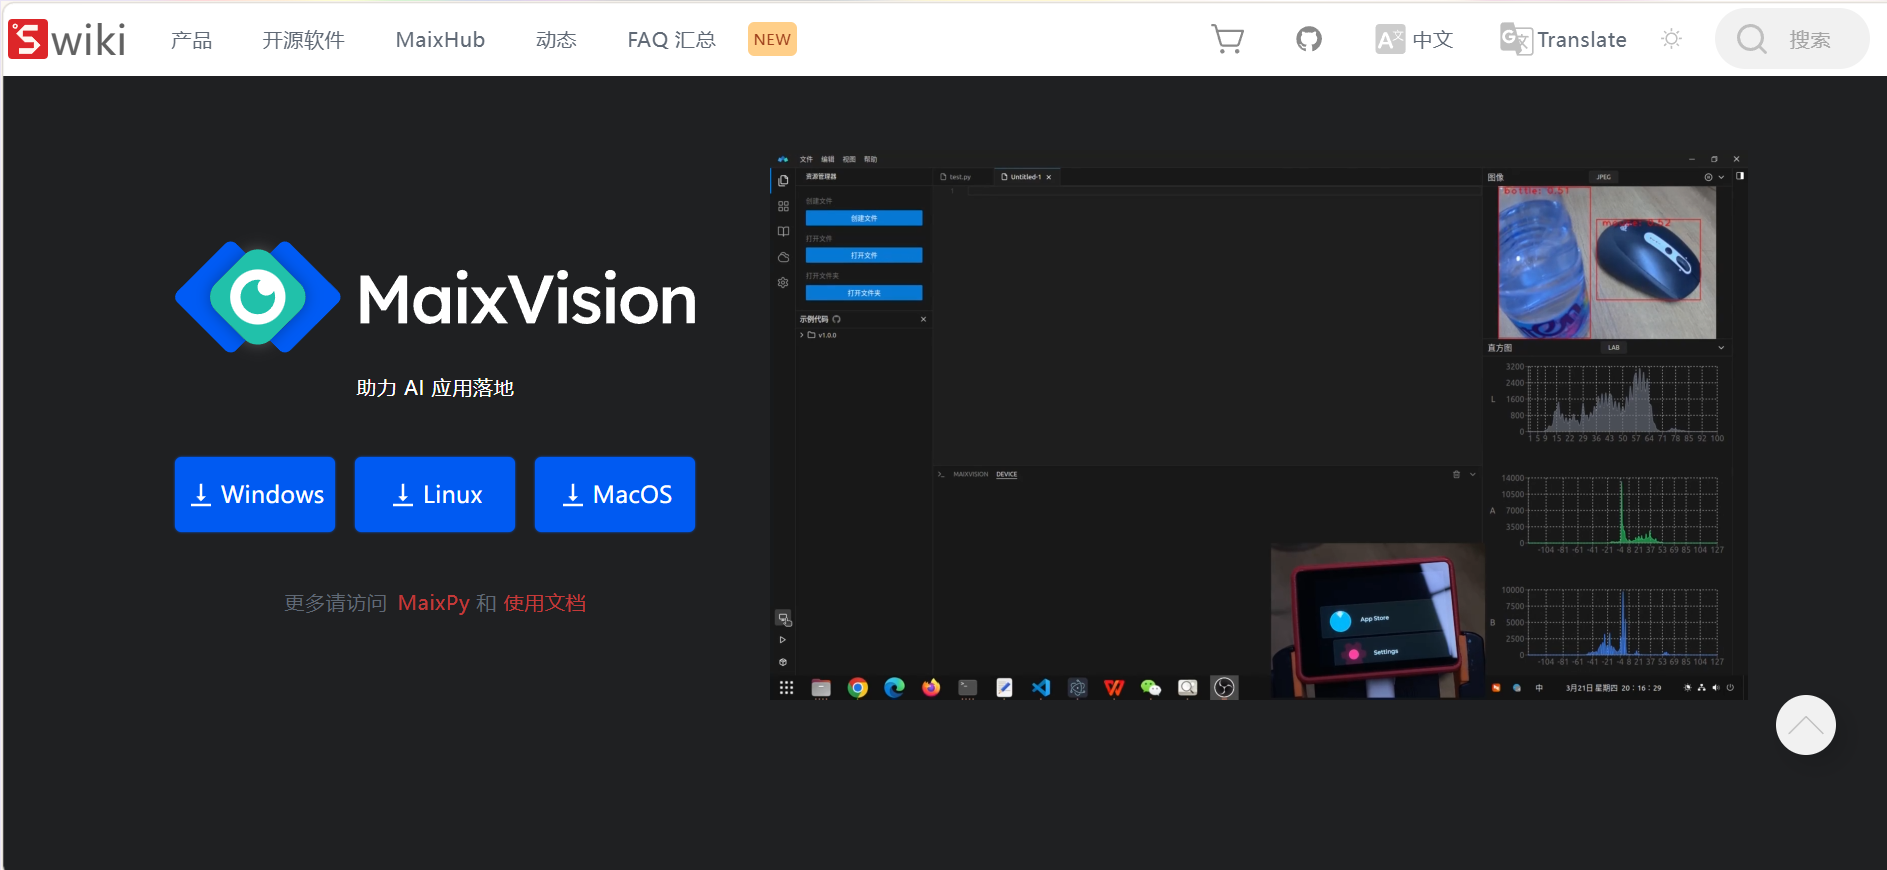1887x870 pixels.
Task: Open the 动态 nav item
Action: point(556,40)
